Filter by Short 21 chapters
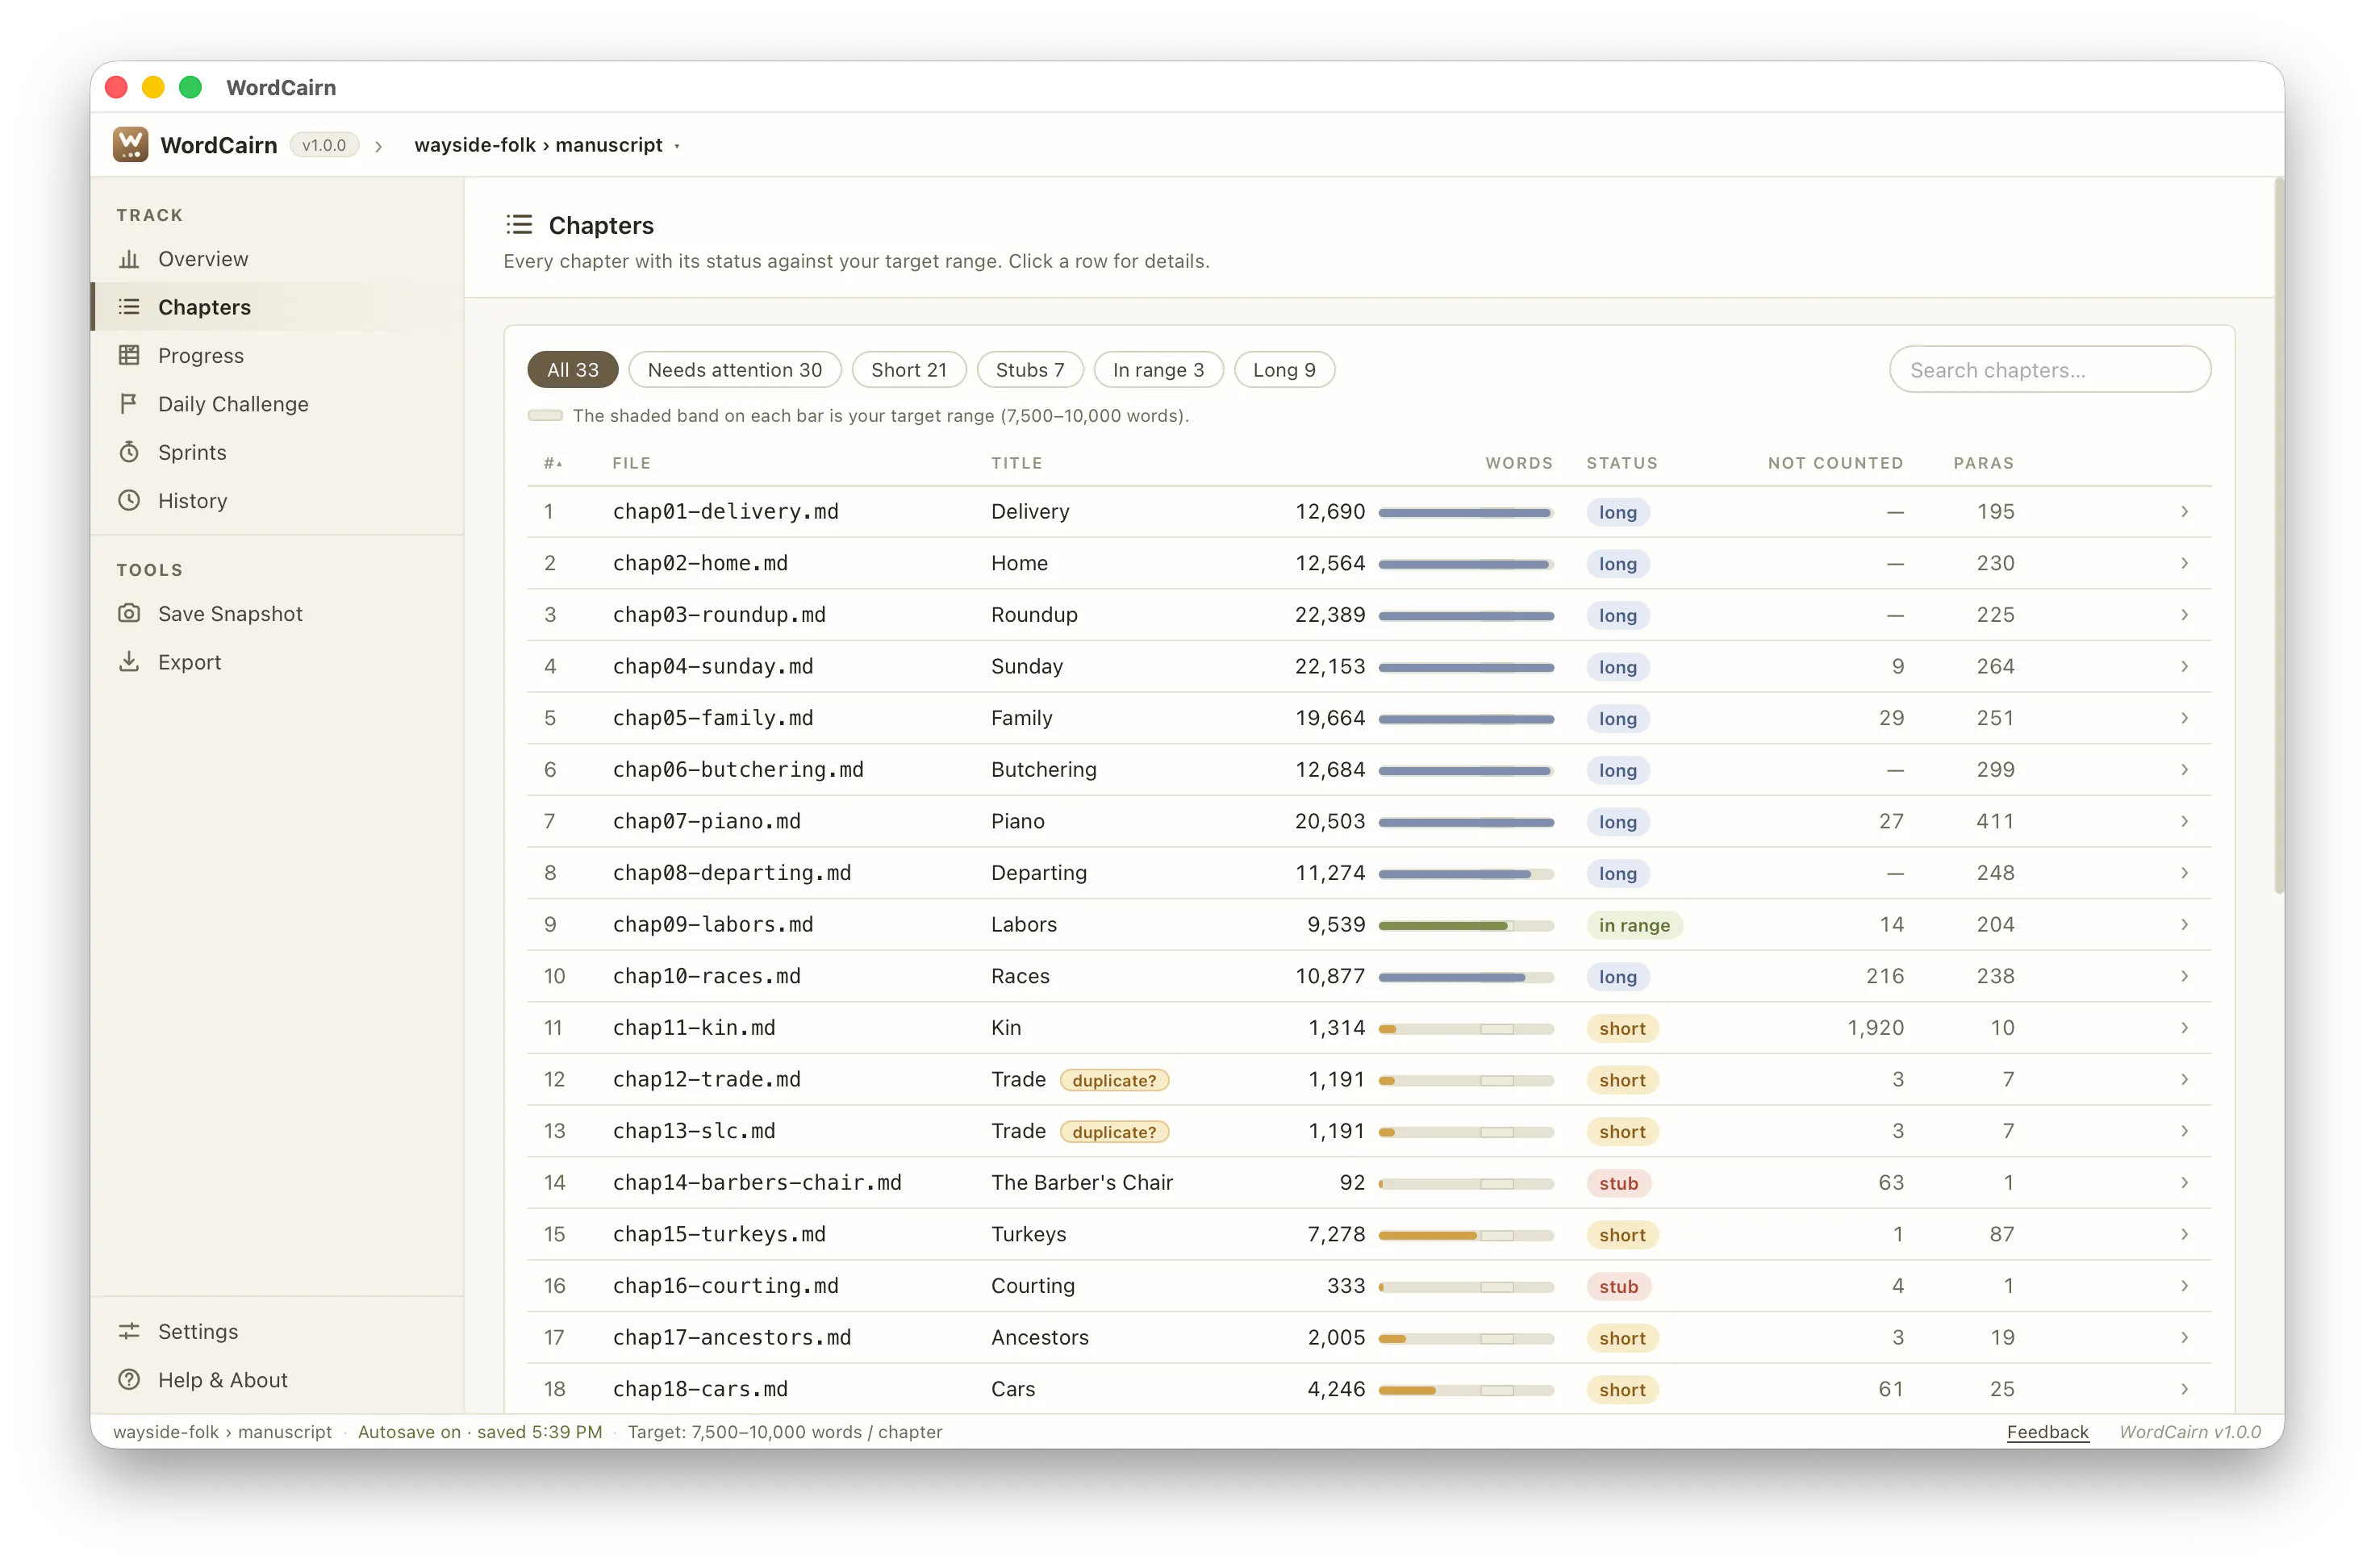Image resolution: width=2375 pixels, height=1568 pixels. click(x=908, y=370)
